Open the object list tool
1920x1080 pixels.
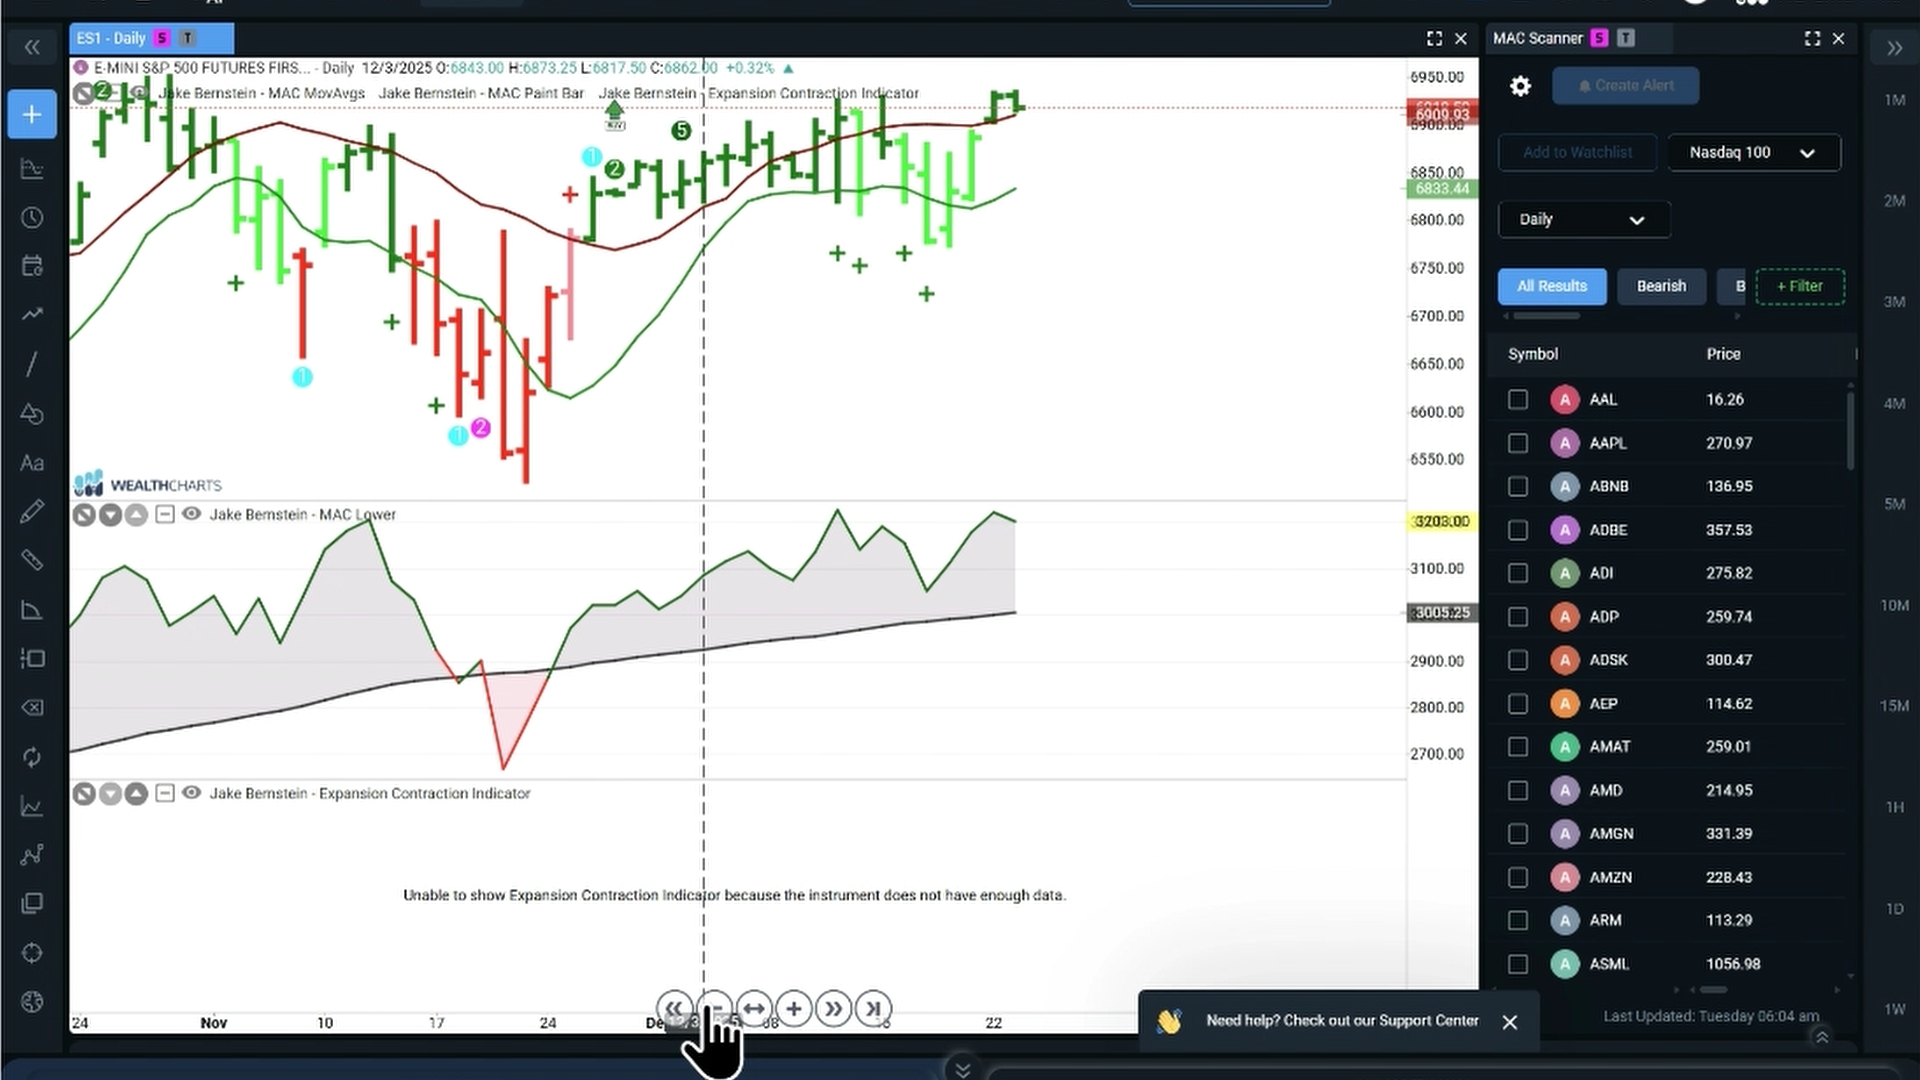click(32, 658)
